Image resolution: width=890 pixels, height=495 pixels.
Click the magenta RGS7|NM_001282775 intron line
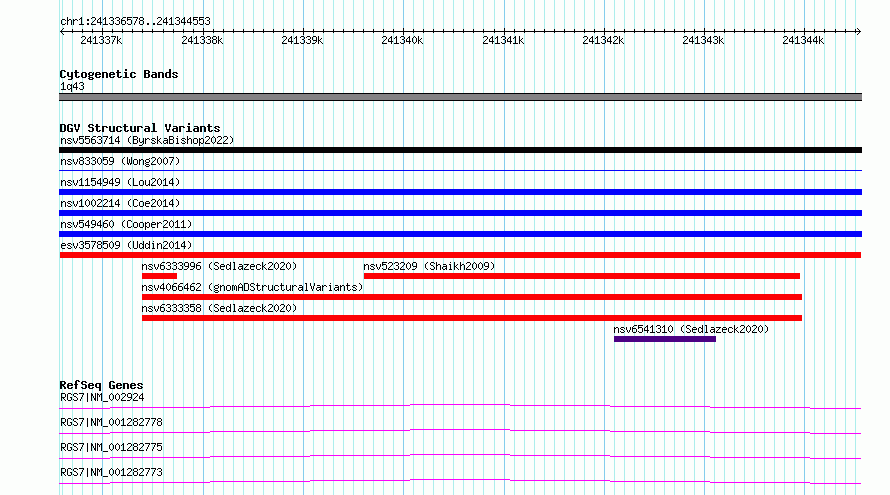click(460, 456)
